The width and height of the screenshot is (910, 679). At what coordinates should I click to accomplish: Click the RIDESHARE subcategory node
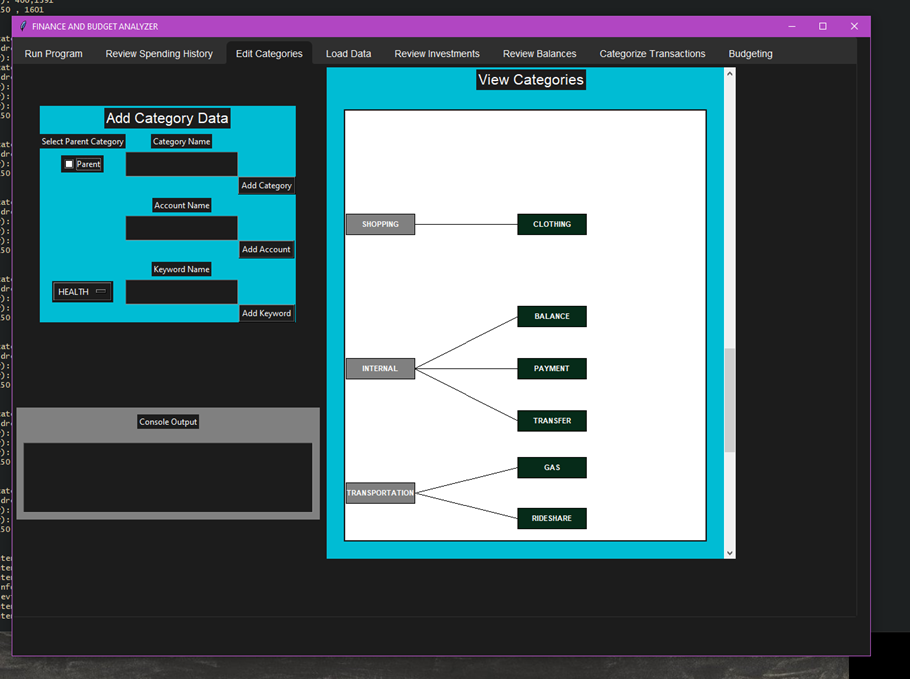coord(552,518)
